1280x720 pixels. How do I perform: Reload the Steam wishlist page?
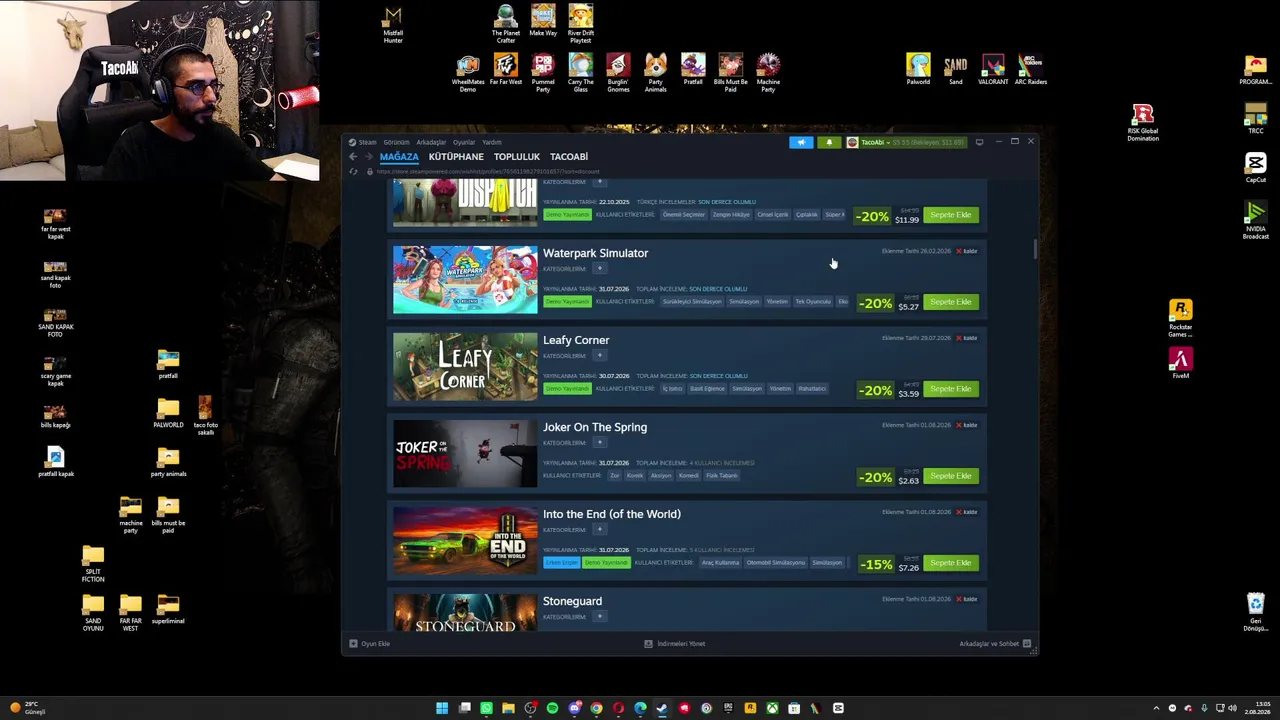click(353, 172)
